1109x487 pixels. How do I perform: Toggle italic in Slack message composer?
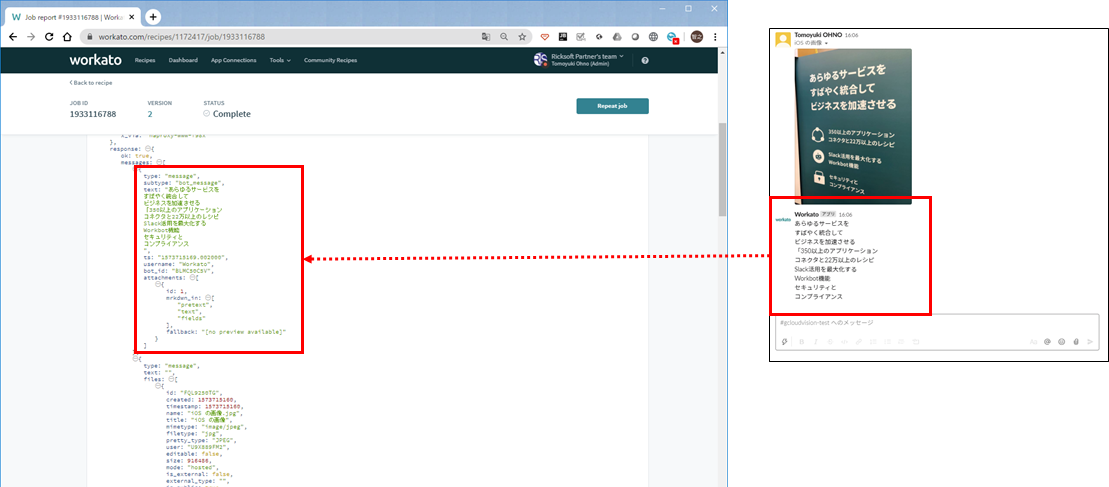point(815,341)
